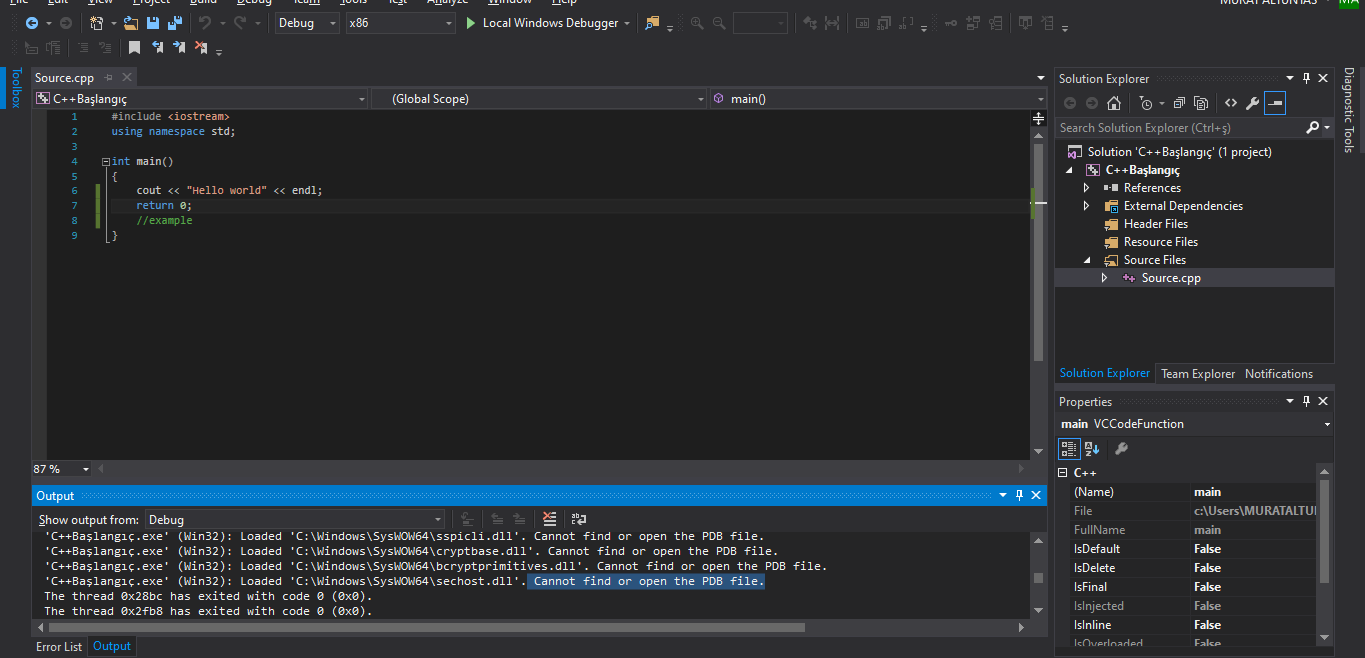
Task: Select Source.cpp in Solution Explorer
Action: point(1171,278)
